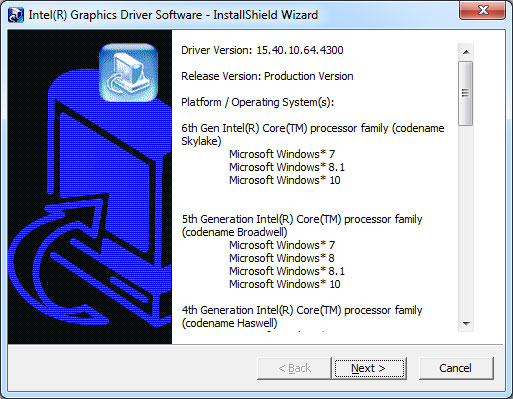Click Microsoft Windows* 8.1 under Broadwell

[287, 271]
